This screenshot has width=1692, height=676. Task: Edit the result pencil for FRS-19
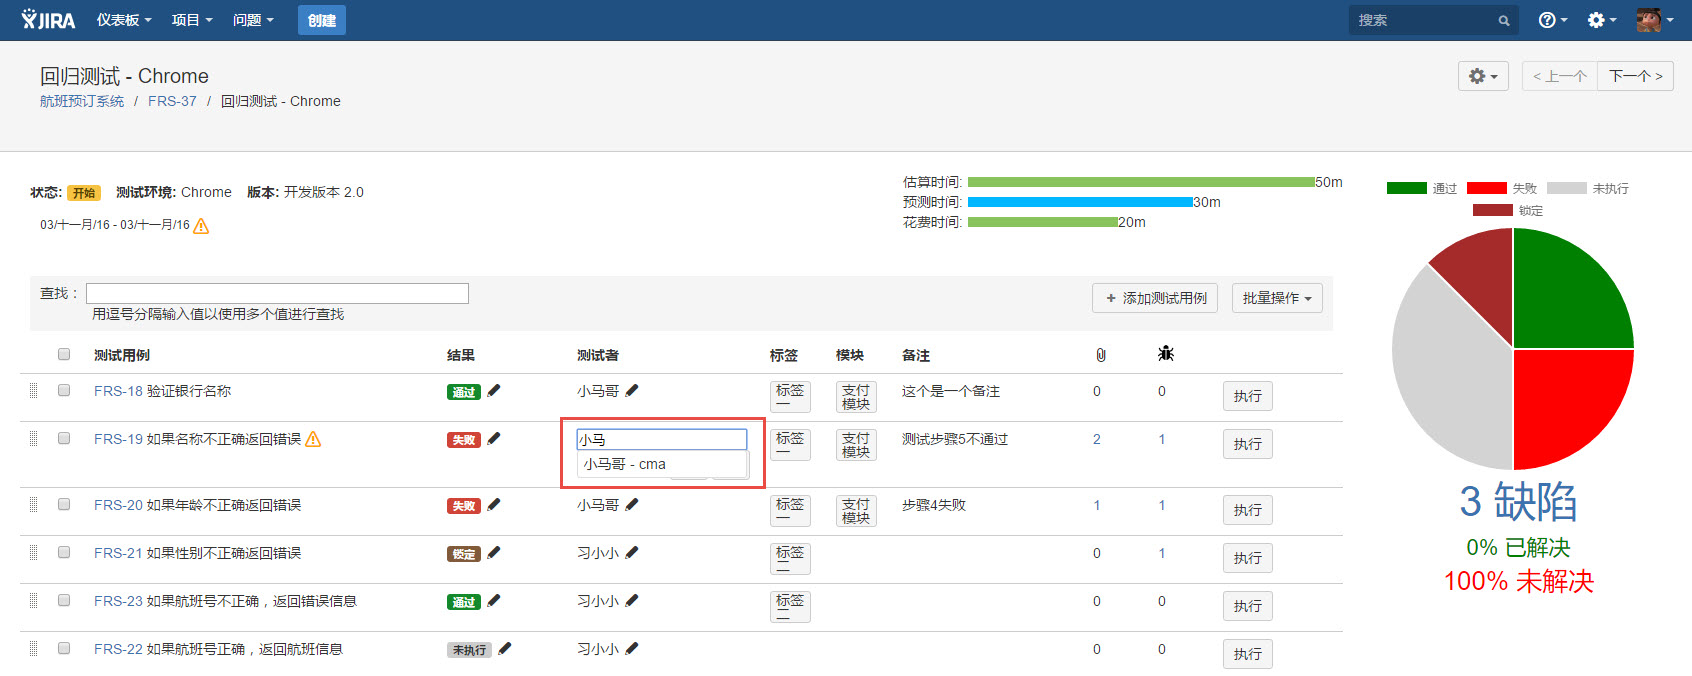pyautogui.click(x=494, y=439)
